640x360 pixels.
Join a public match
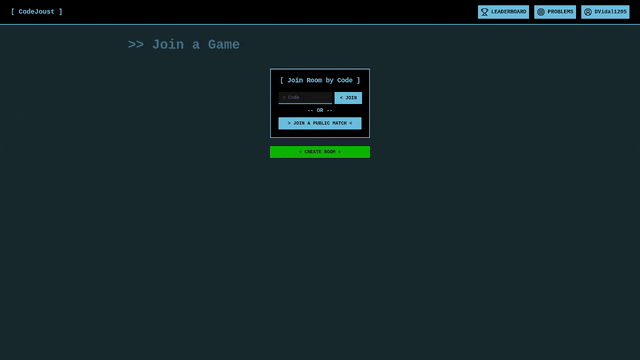320,123
